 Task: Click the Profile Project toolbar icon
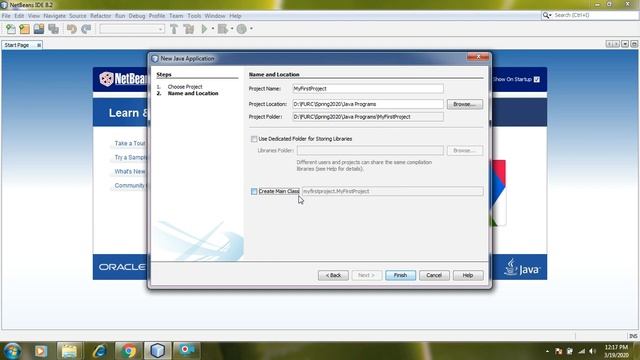(242, 29)
